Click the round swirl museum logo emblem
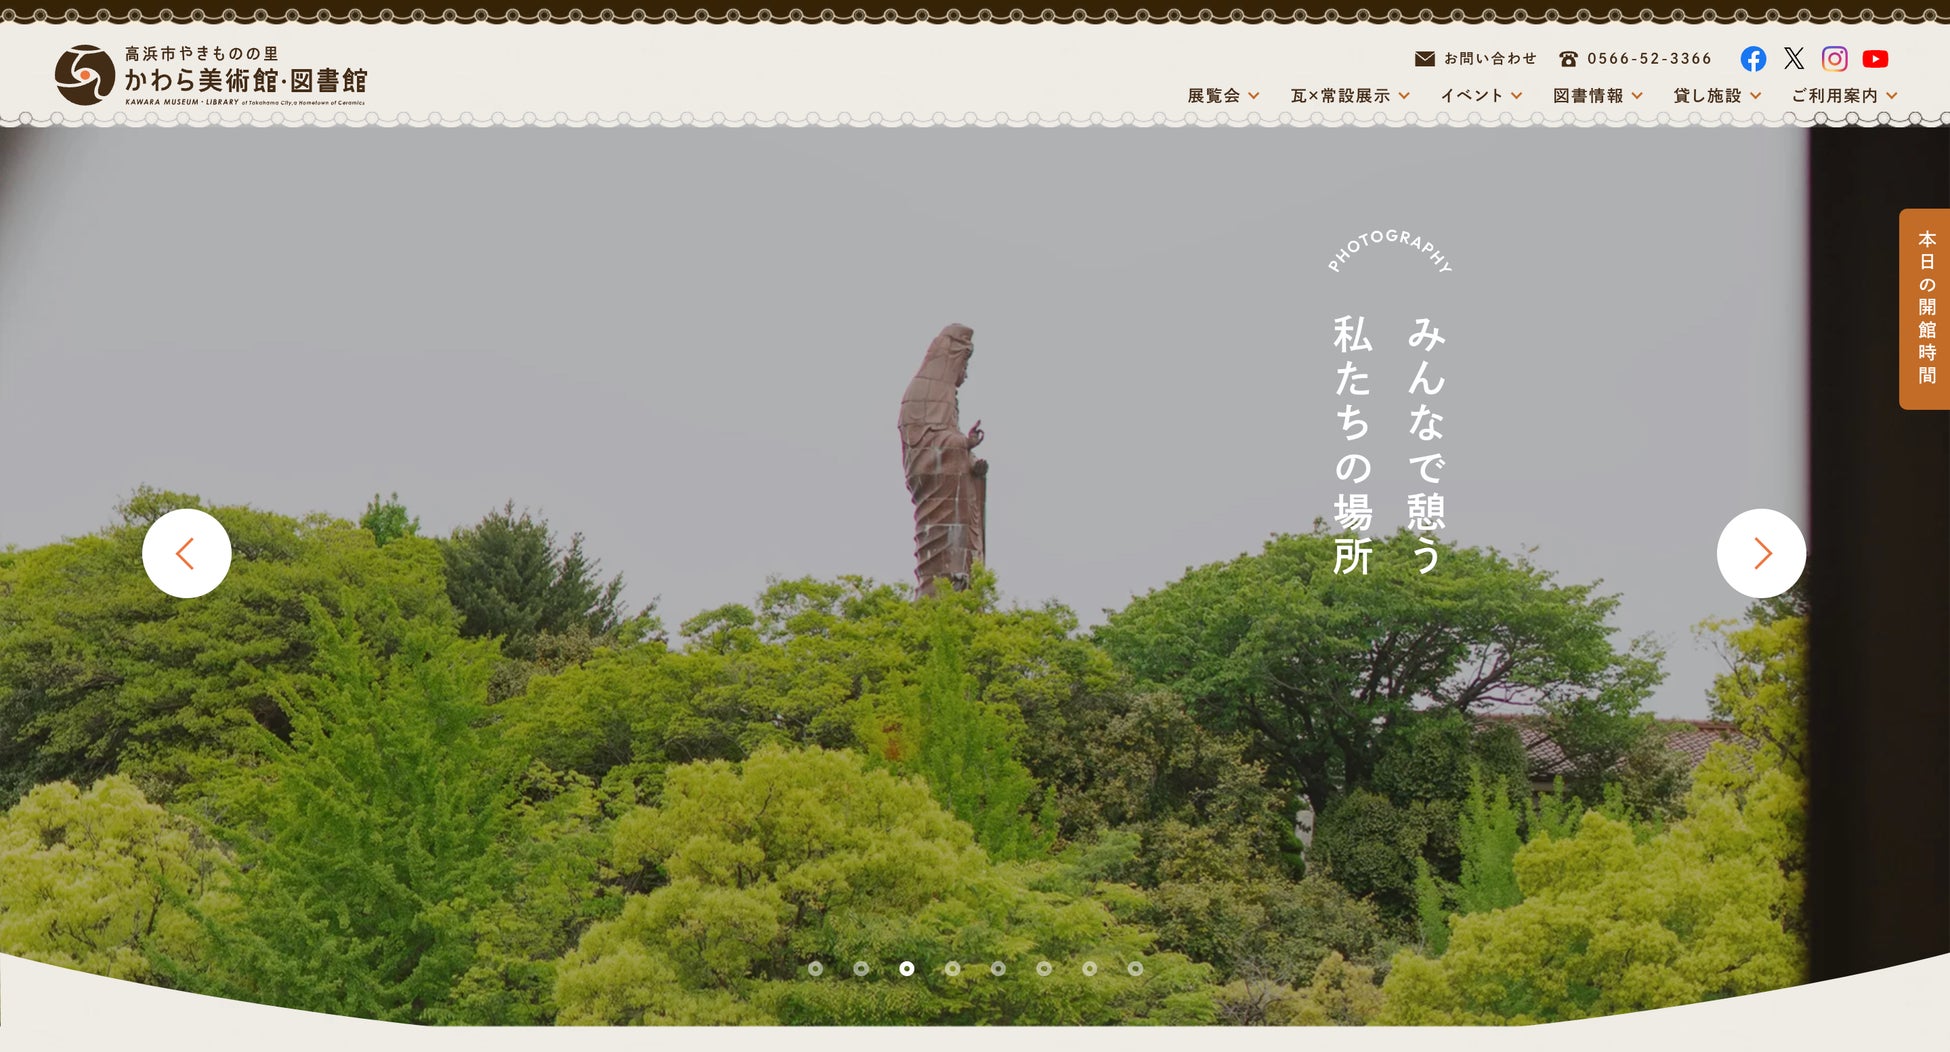The height and width of the screenshot is (1052, 1950). [85, 75]
